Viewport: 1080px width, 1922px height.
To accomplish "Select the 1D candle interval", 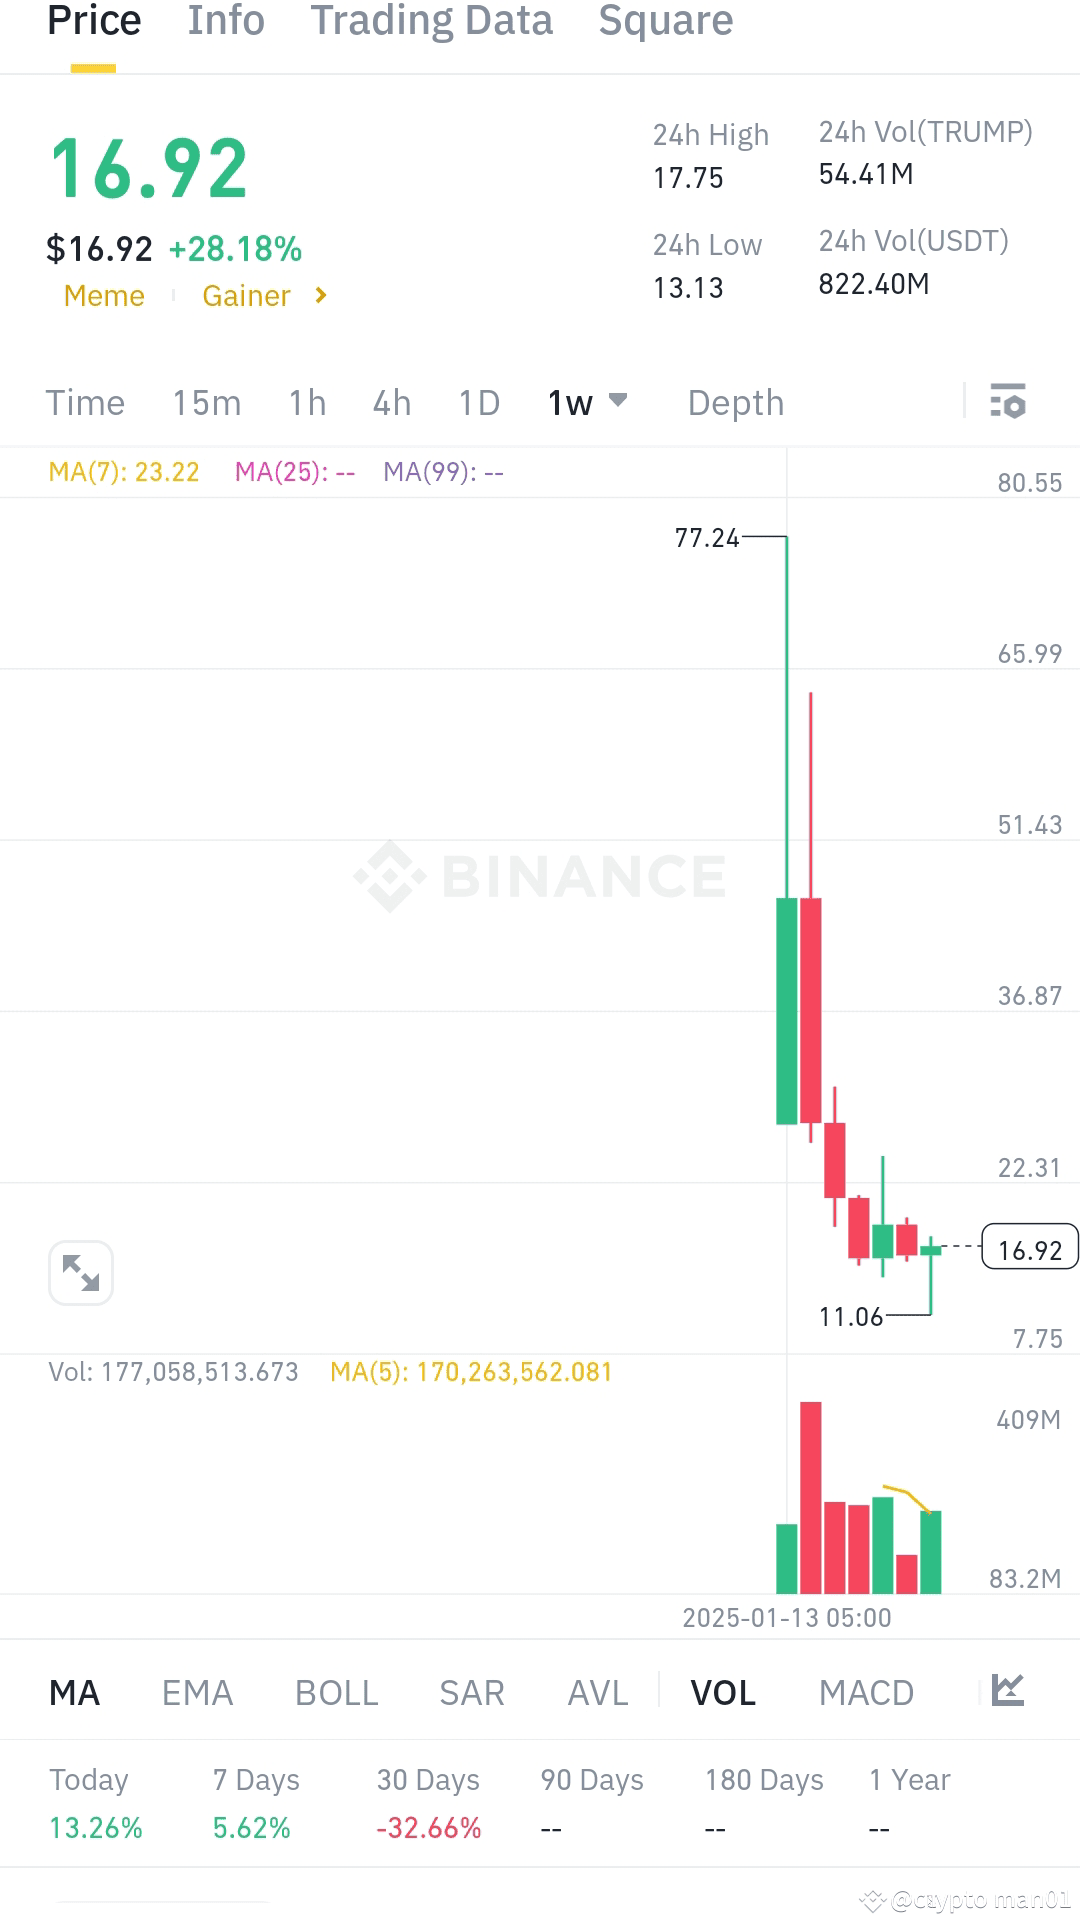I will coord(478,402).
